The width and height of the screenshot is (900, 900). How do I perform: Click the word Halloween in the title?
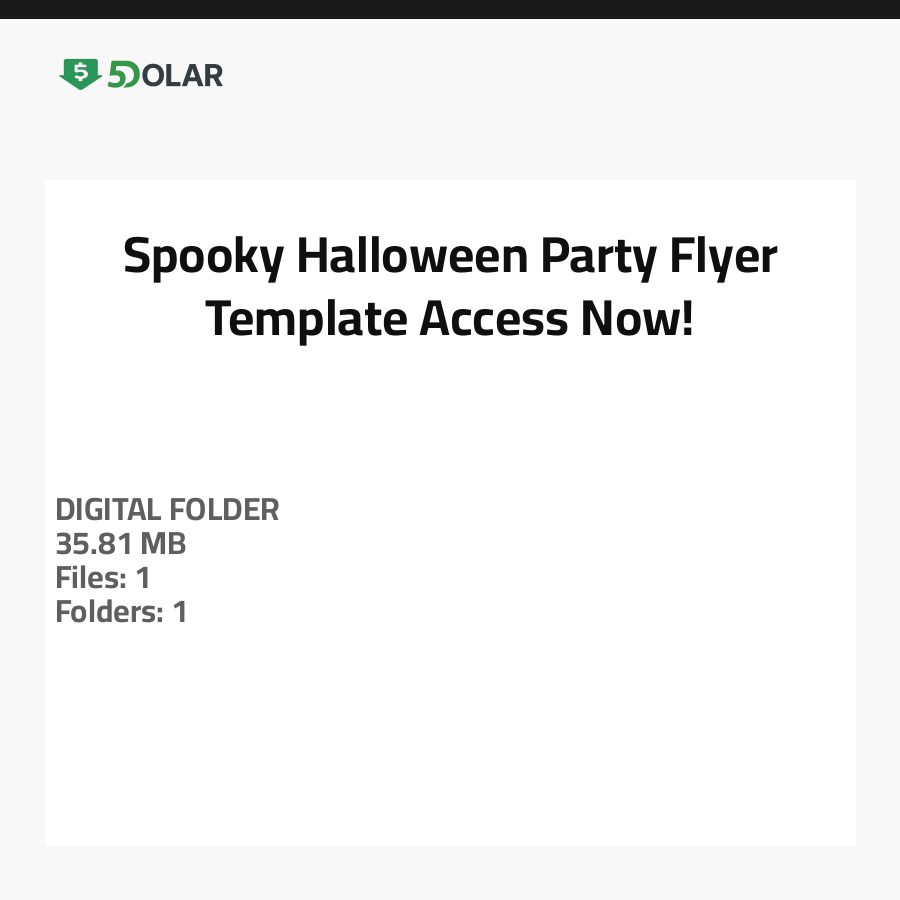pyautogui.click(x=412, y=257)
